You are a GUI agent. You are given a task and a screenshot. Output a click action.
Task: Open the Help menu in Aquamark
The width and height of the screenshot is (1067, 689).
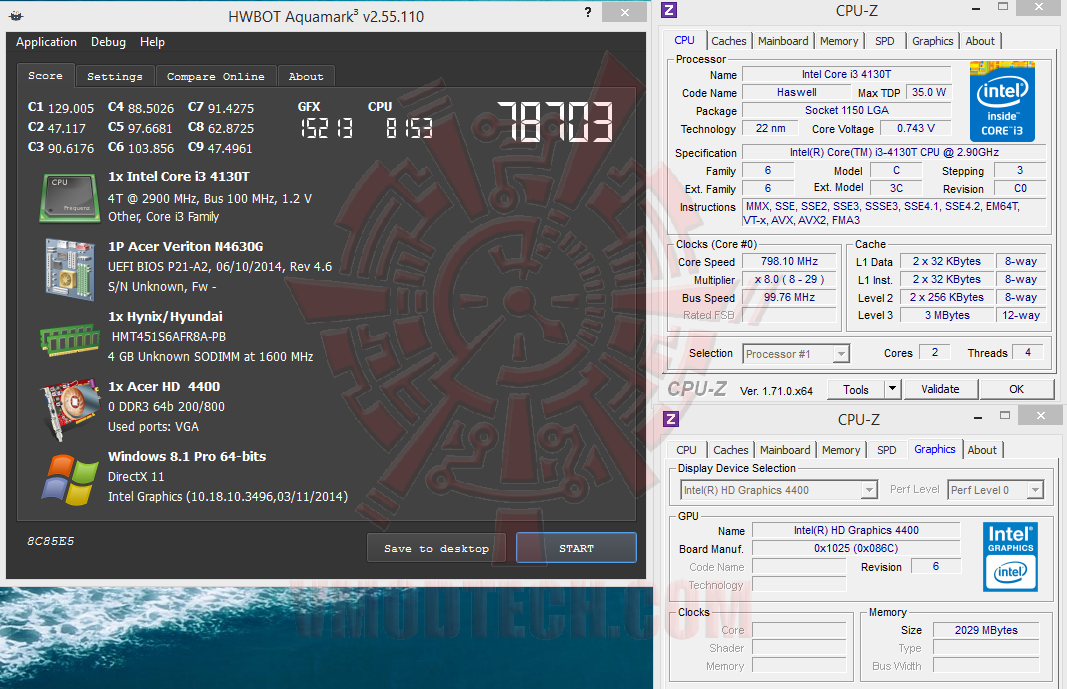click(x=152, y=42)
